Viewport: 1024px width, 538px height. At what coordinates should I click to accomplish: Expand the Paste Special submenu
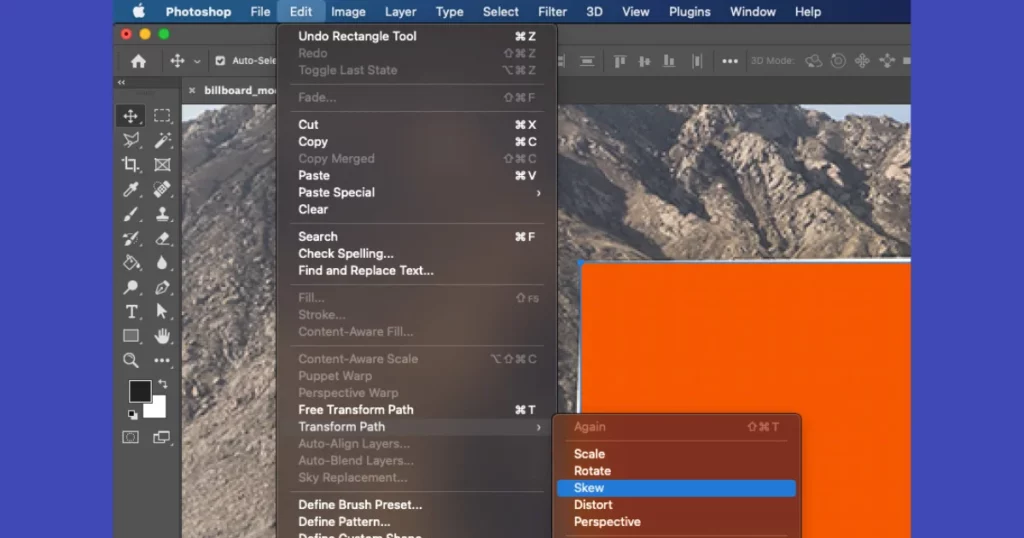pyautogui.click(x=417, y=193)
